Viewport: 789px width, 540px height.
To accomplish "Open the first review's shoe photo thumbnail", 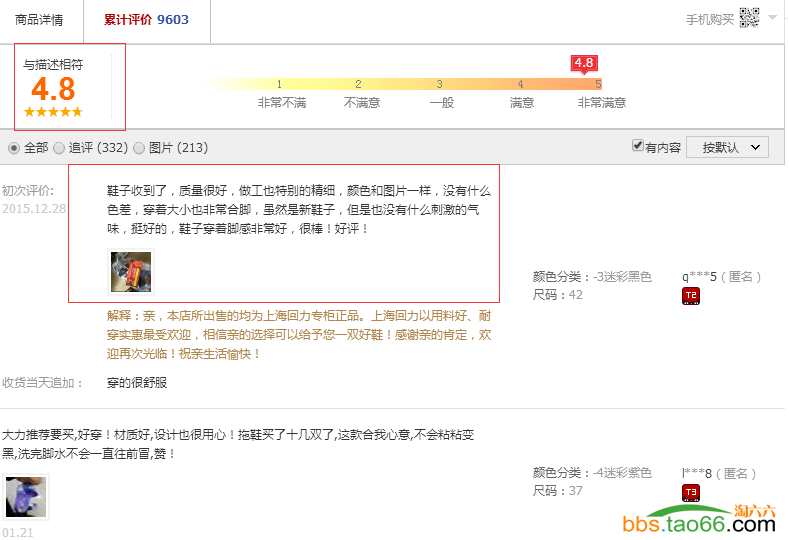I will tap(131, 272).
